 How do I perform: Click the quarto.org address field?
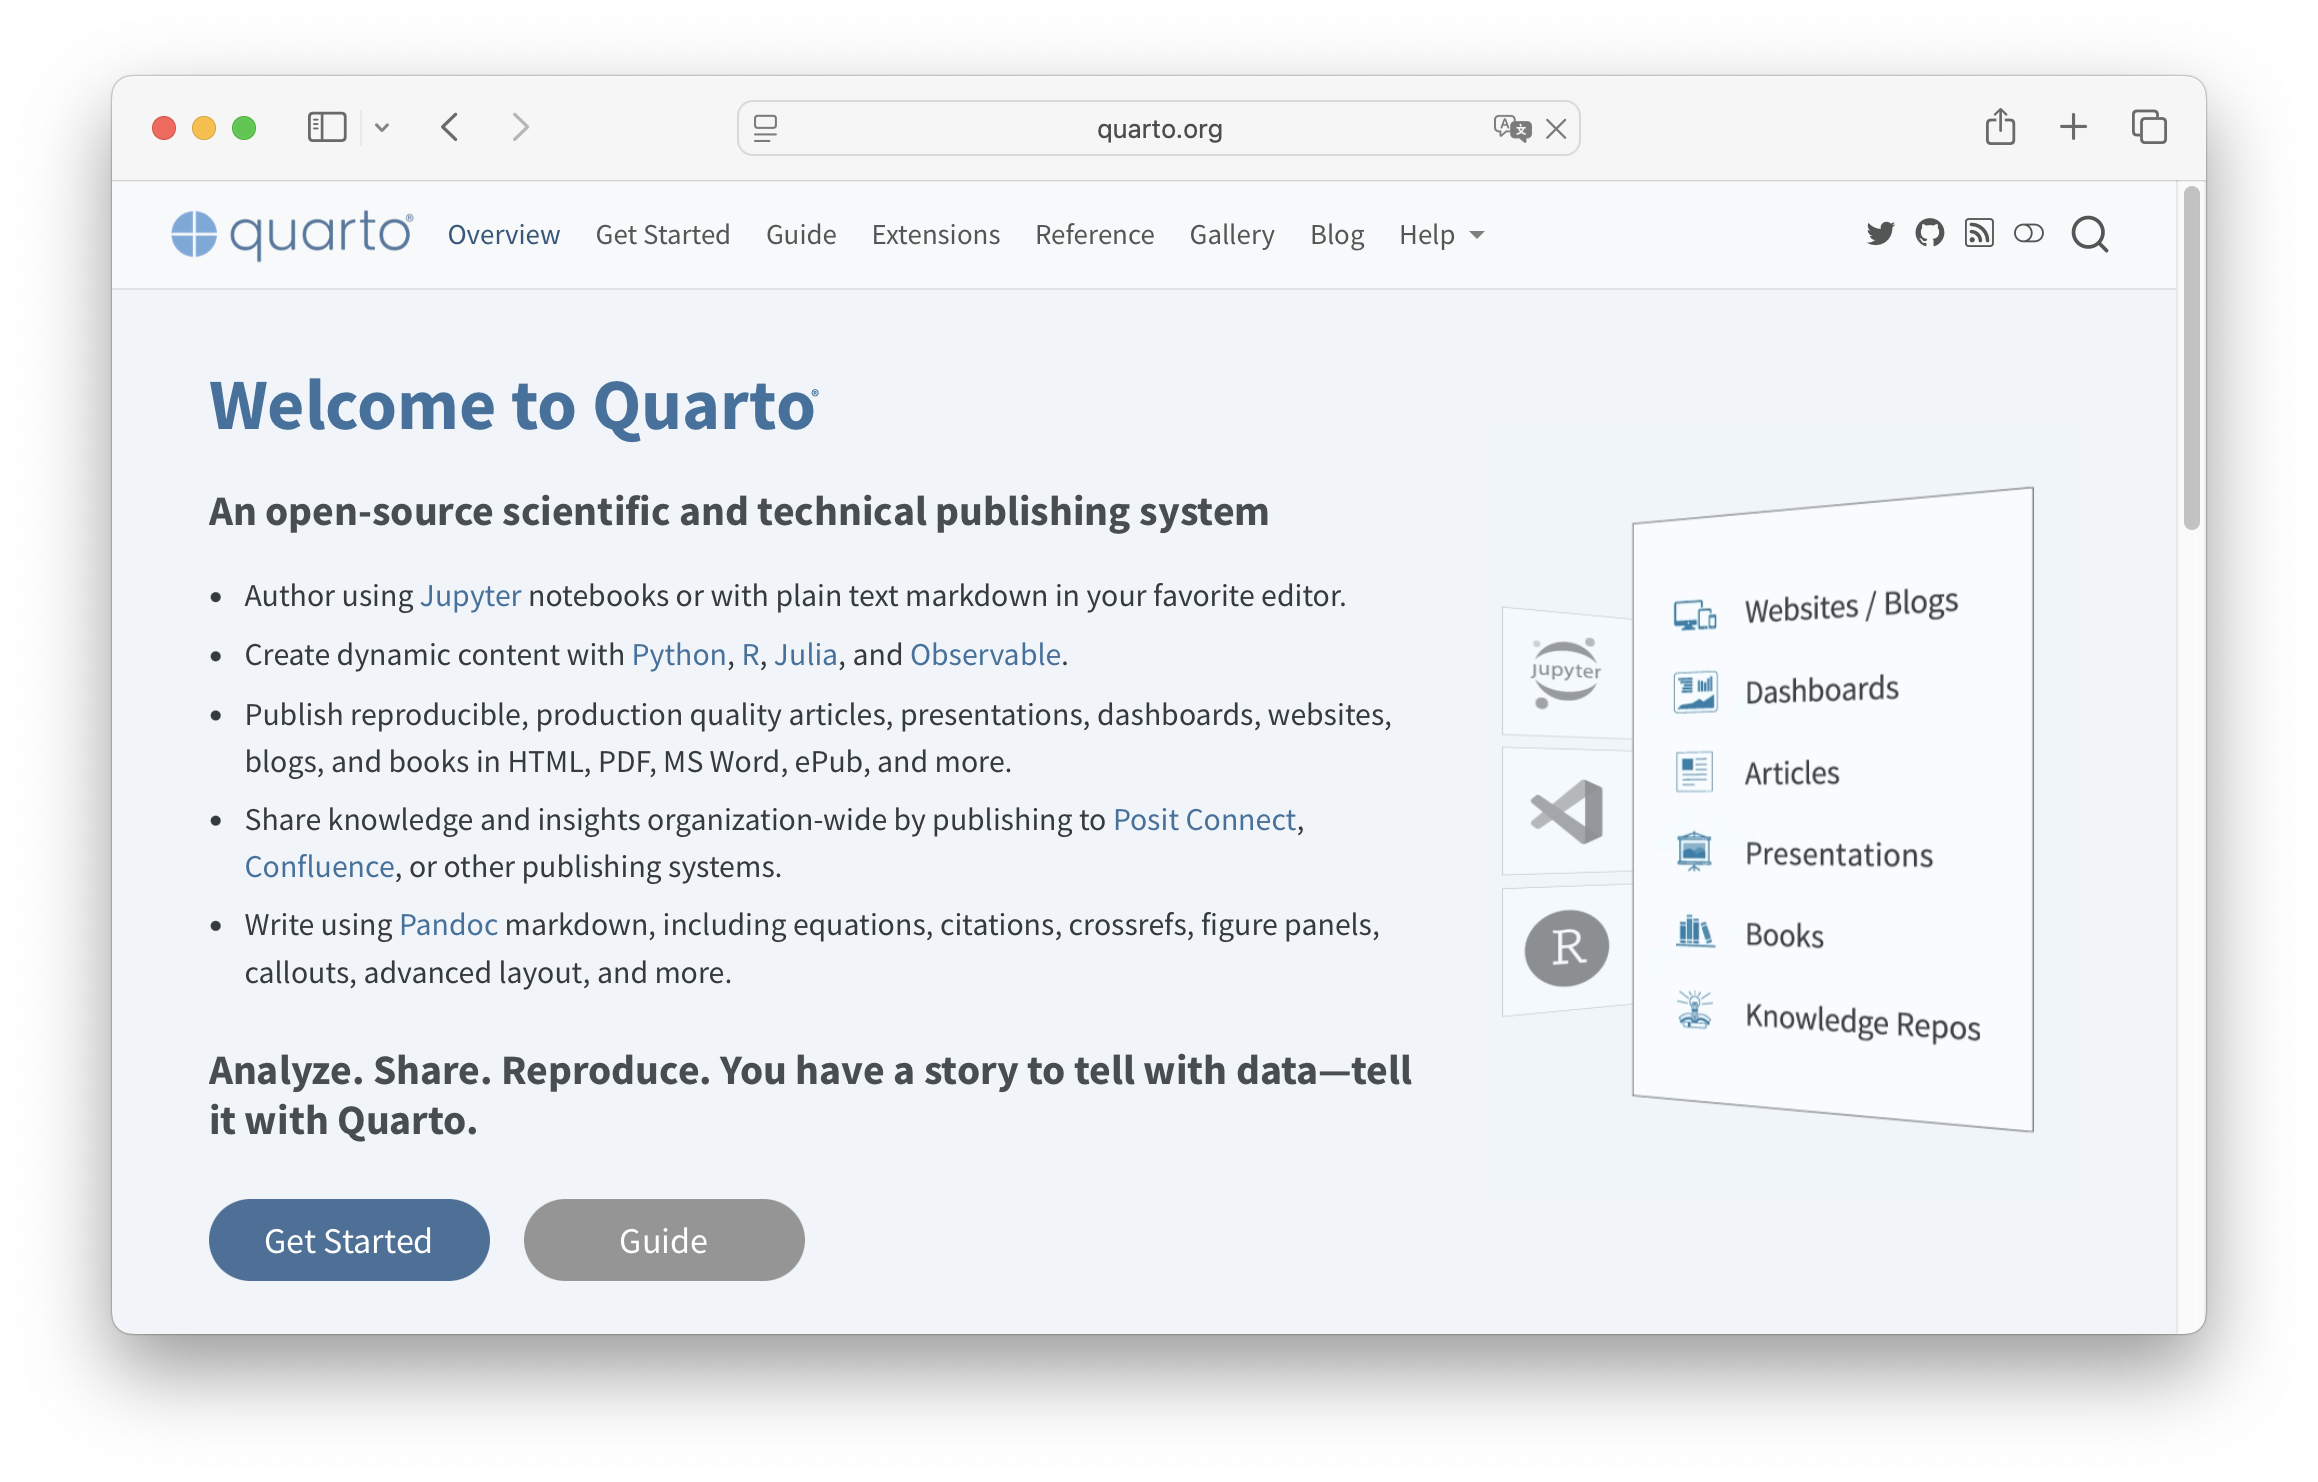1159,128
